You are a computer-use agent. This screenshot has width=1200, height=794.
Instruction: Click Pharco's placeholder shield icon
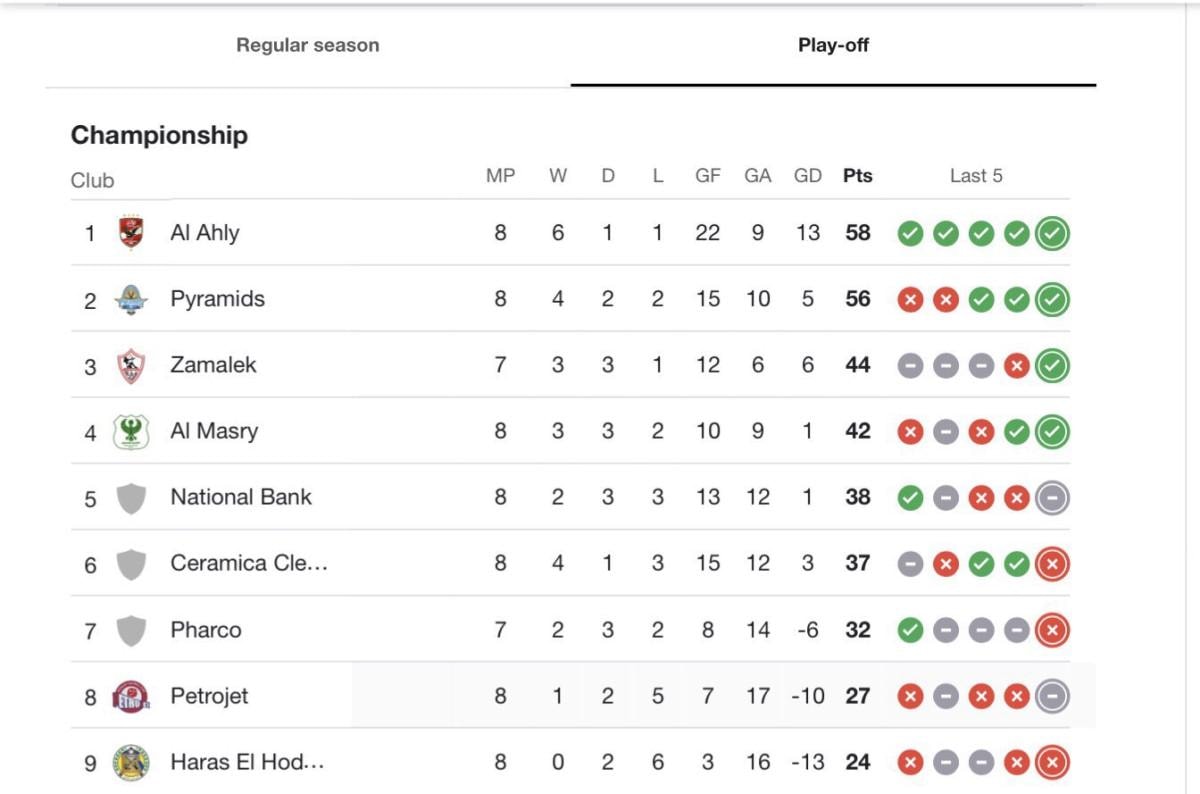[x=131, y=630]
